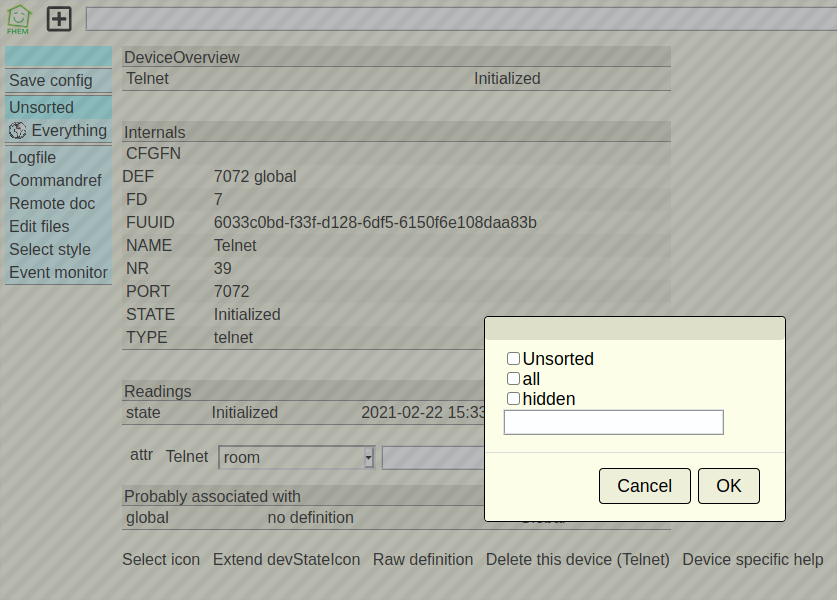Screen dimensions: 837x600
Task: Click Save config in sidebar
Action: (x=51, y=80)
